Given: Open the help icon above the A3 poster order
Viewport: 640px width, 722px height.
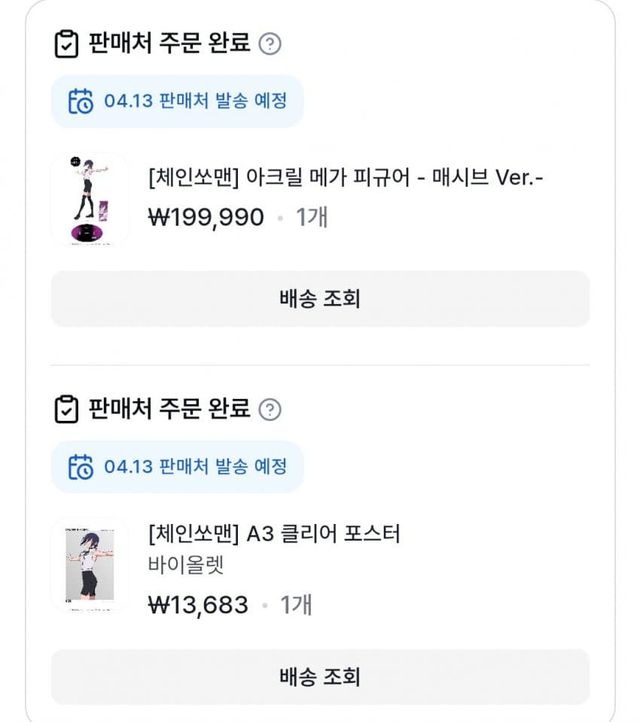Looking at the screenshot, I should coord(270,409).
